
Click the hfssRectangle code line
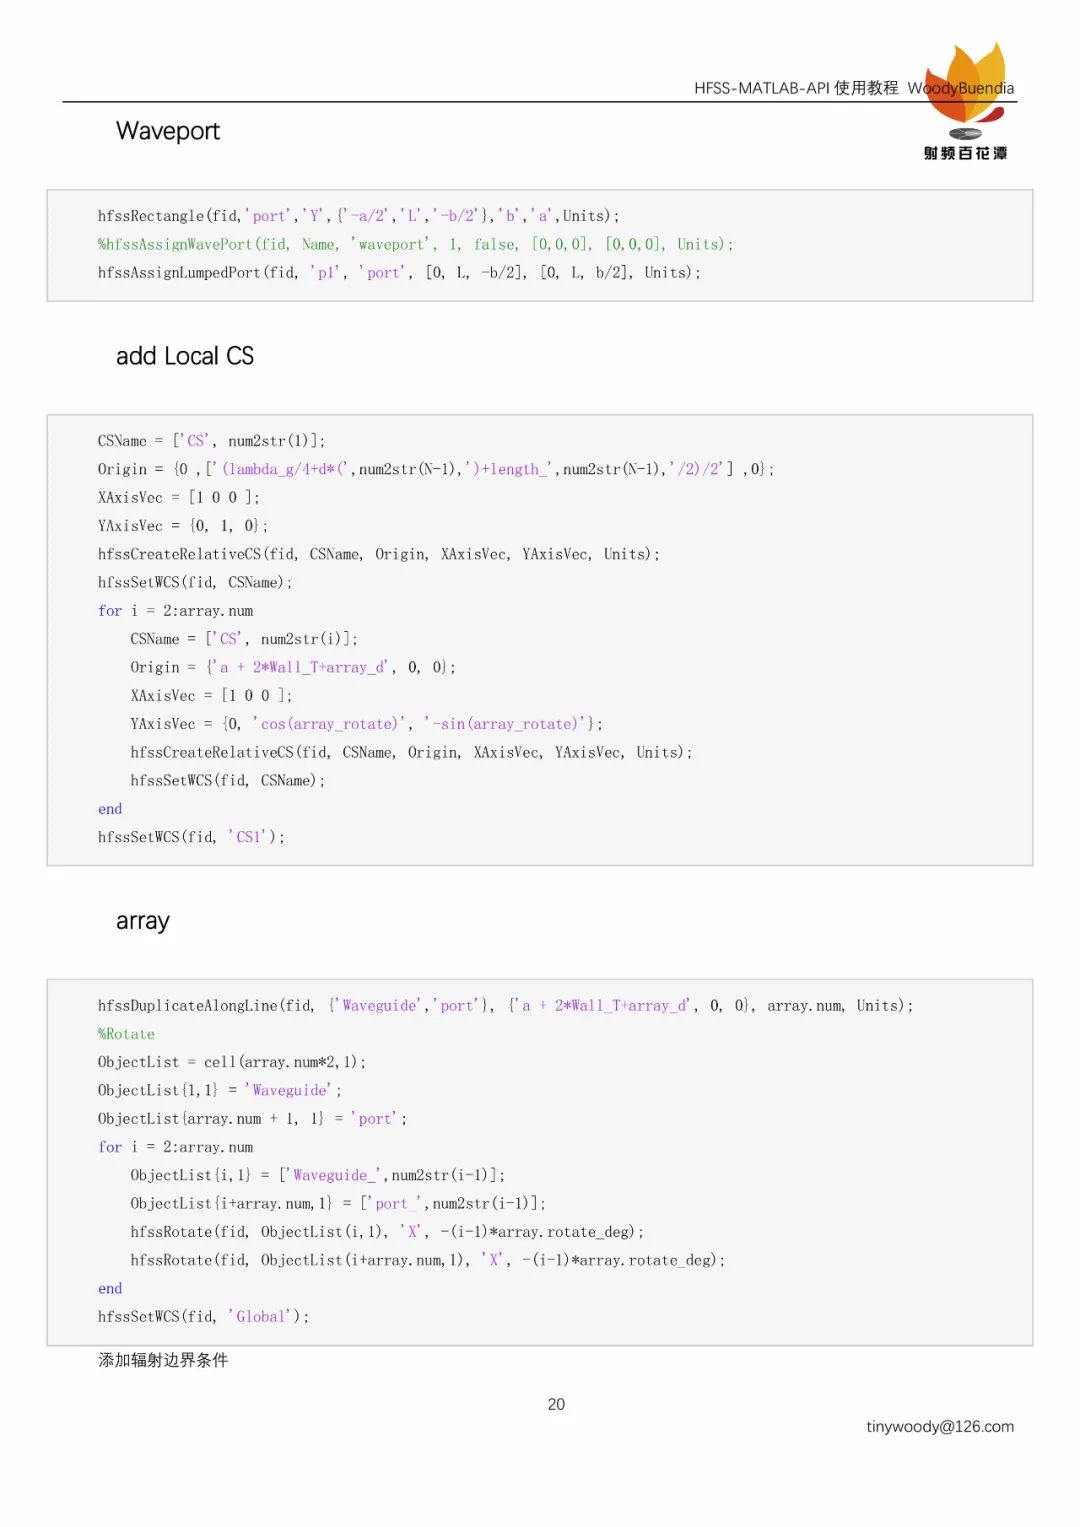(358, 216)
